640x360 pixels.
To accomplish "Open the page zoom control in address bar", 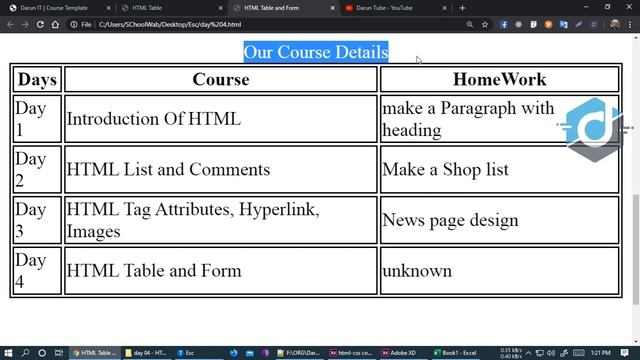I will tap(470, 24).
